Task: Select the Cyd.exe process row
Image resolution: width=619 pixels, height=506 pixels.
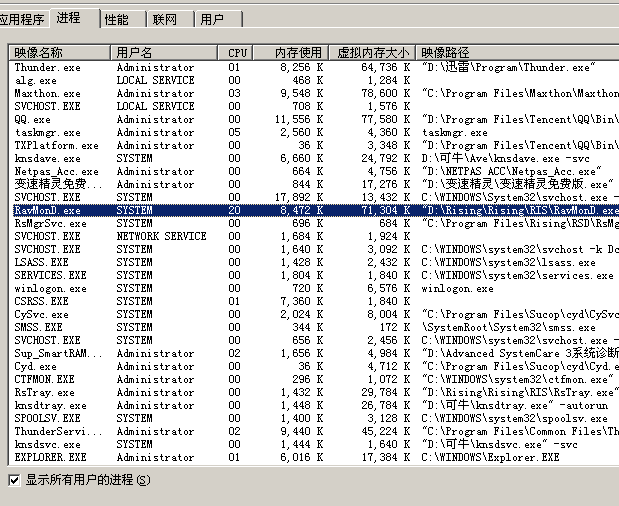Action: click(314, 366)
